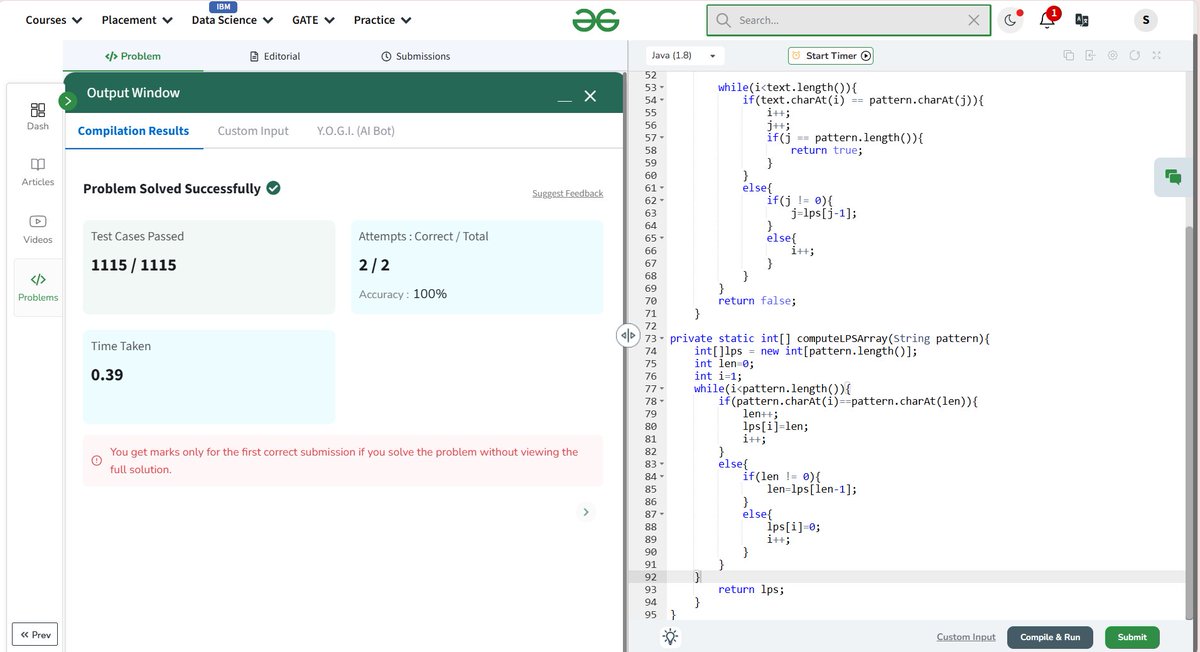Viewport: 1200px width, 652px height.
Task: Click the panel splitter handle
Action: click(x=628, y=336)
